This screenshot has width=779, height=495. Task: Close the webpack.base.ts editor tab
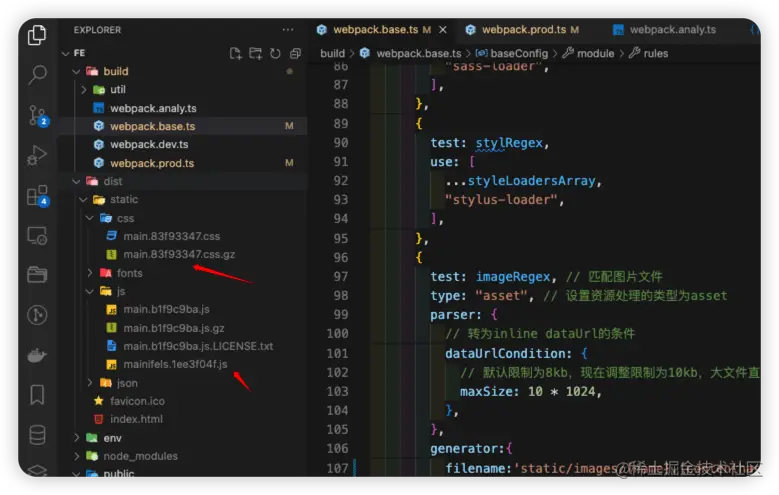(x=443, y=30)
